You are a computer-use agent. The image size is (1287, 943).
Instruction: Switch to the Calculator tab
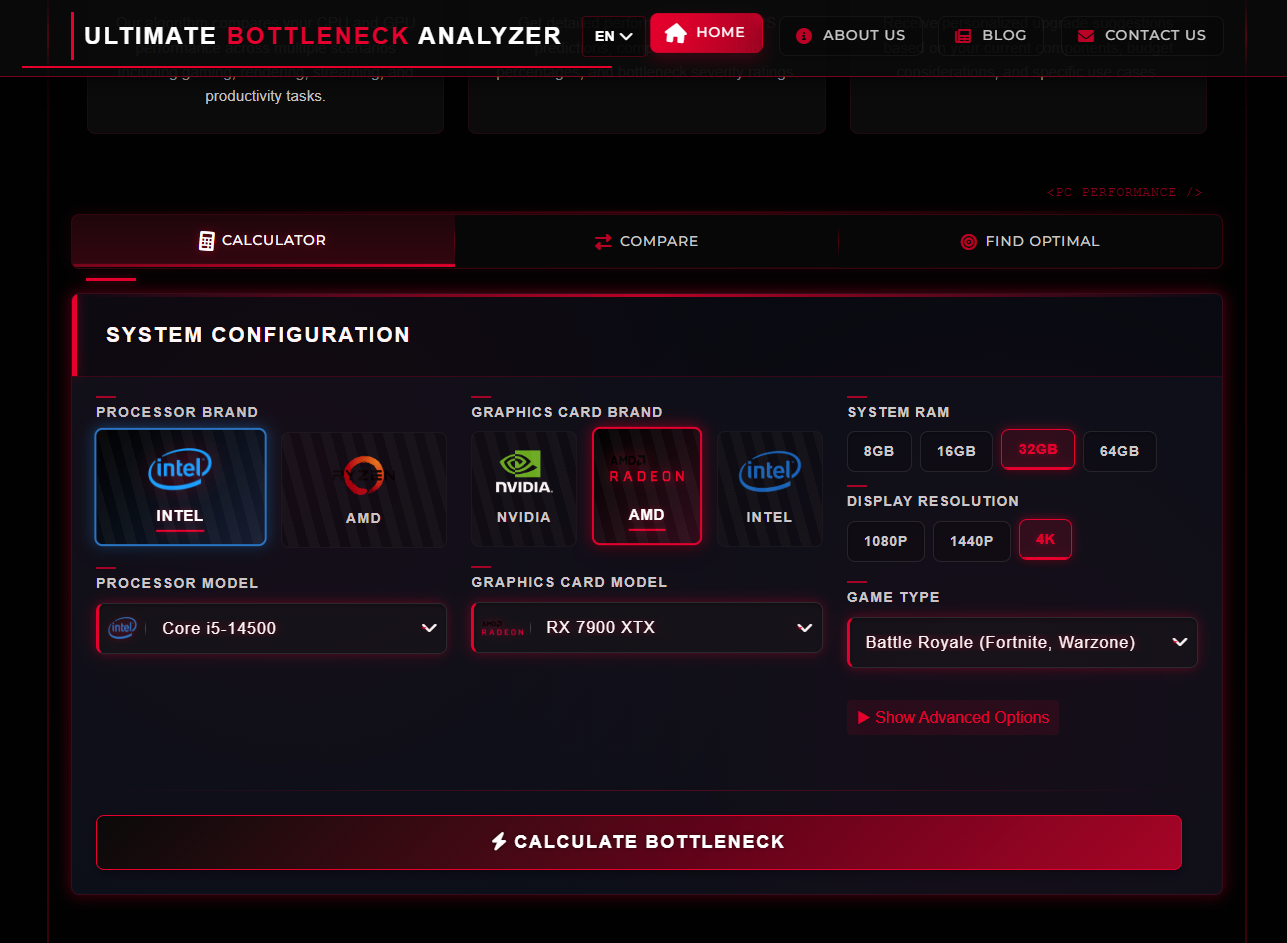click(263, 240)
